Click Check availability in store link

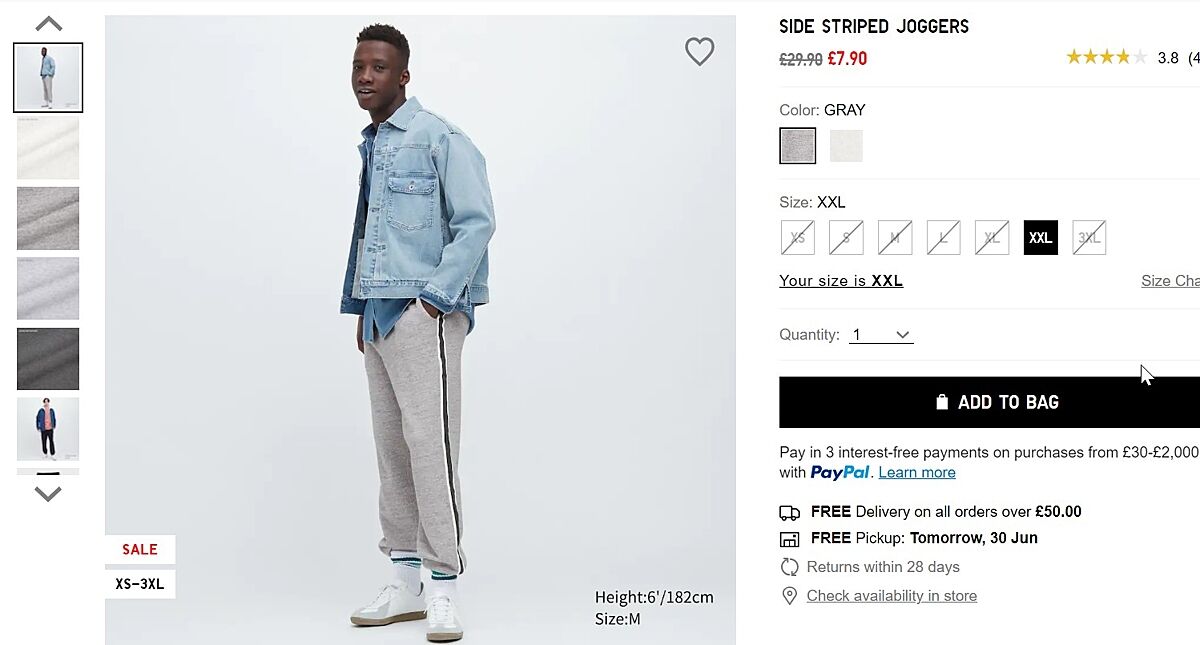(892, 596)
